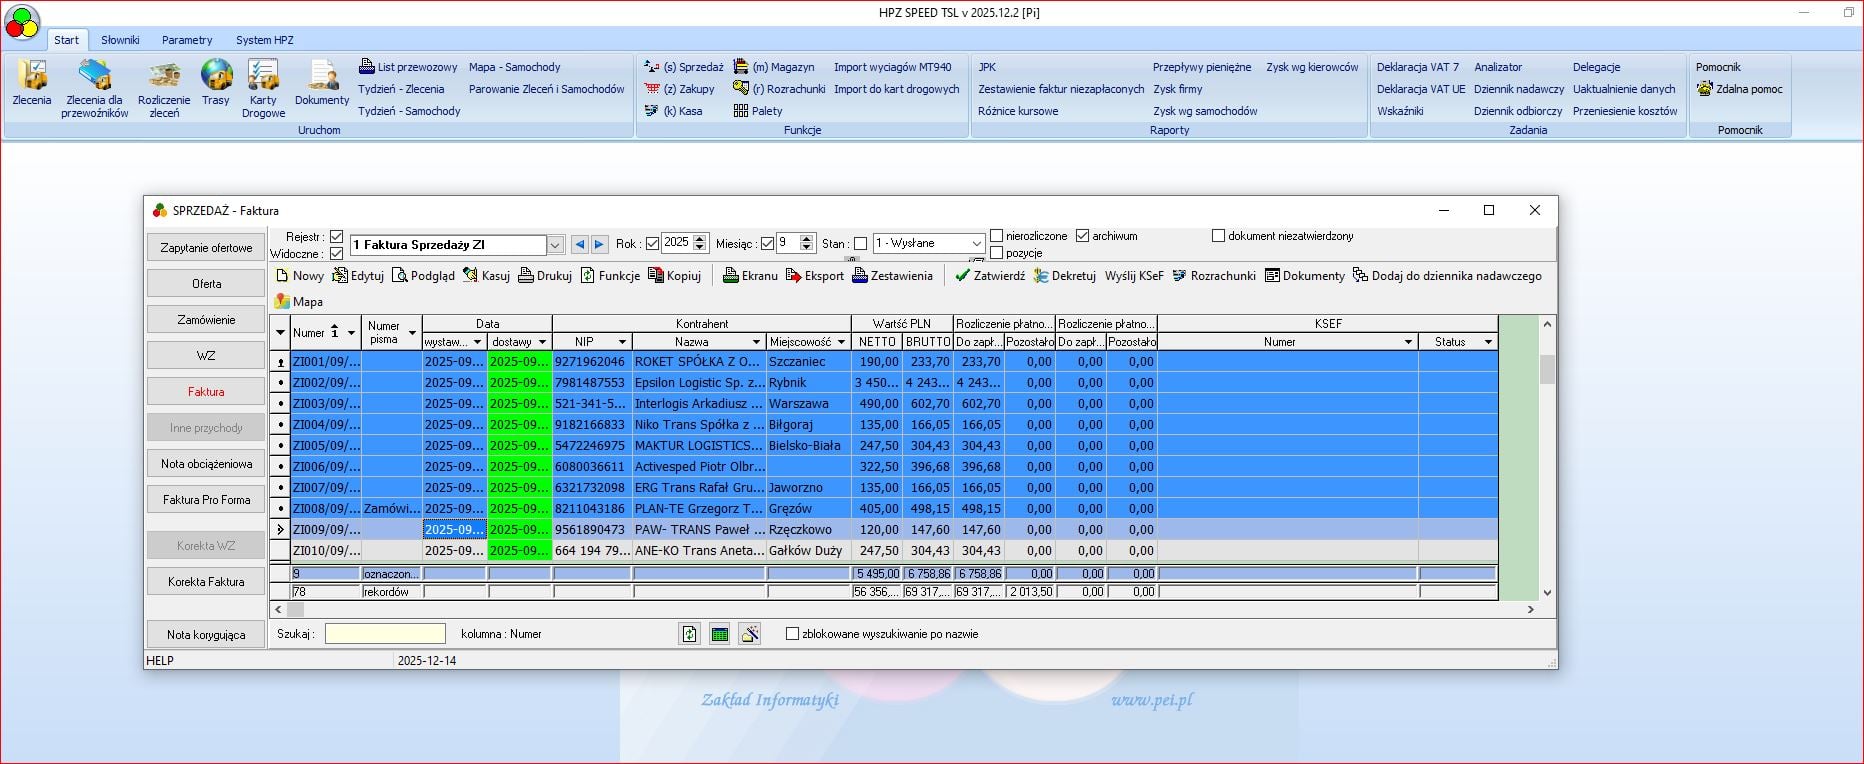Viewport: 1864px width, 764px height.
Task: Toggle the archiwum checkbox
Action: pyautogui.click(x=1082, y=236)
